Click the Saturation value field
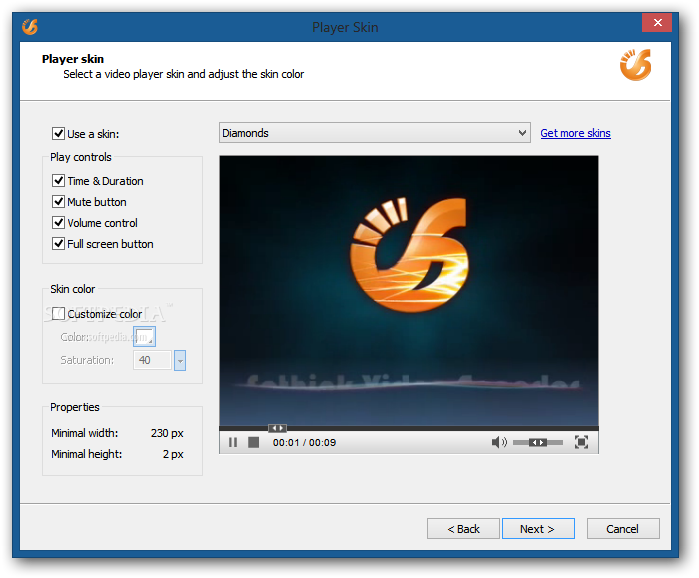 (x=152, y=360)
